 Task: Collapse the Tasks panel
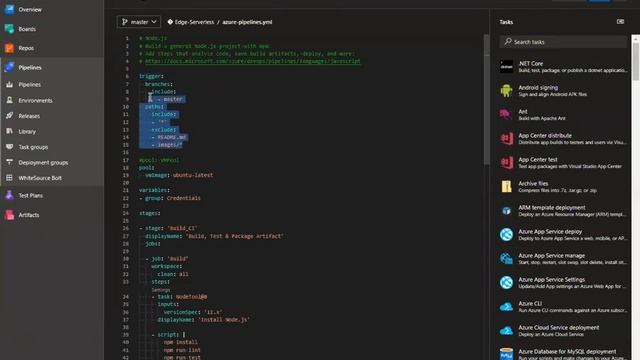620,22
